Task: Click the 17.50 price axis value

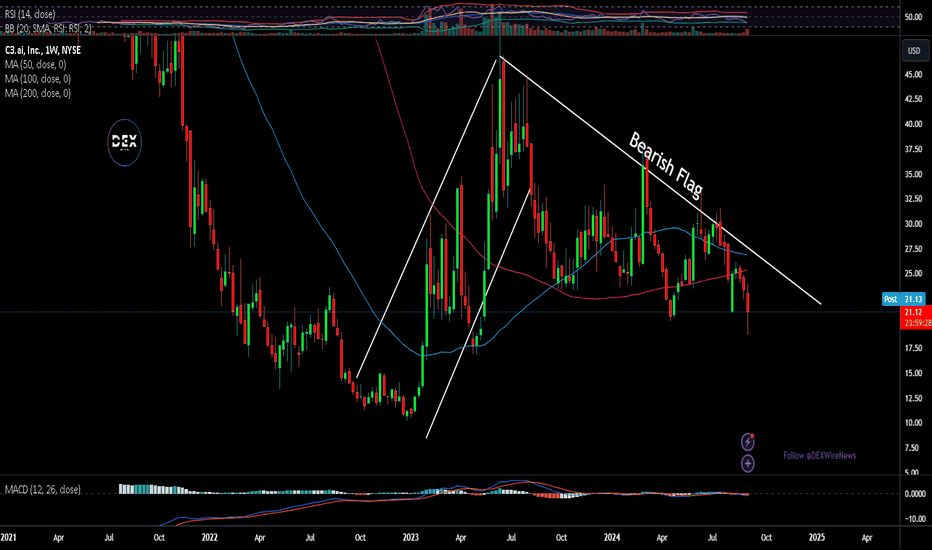Action: click(914, 348)
